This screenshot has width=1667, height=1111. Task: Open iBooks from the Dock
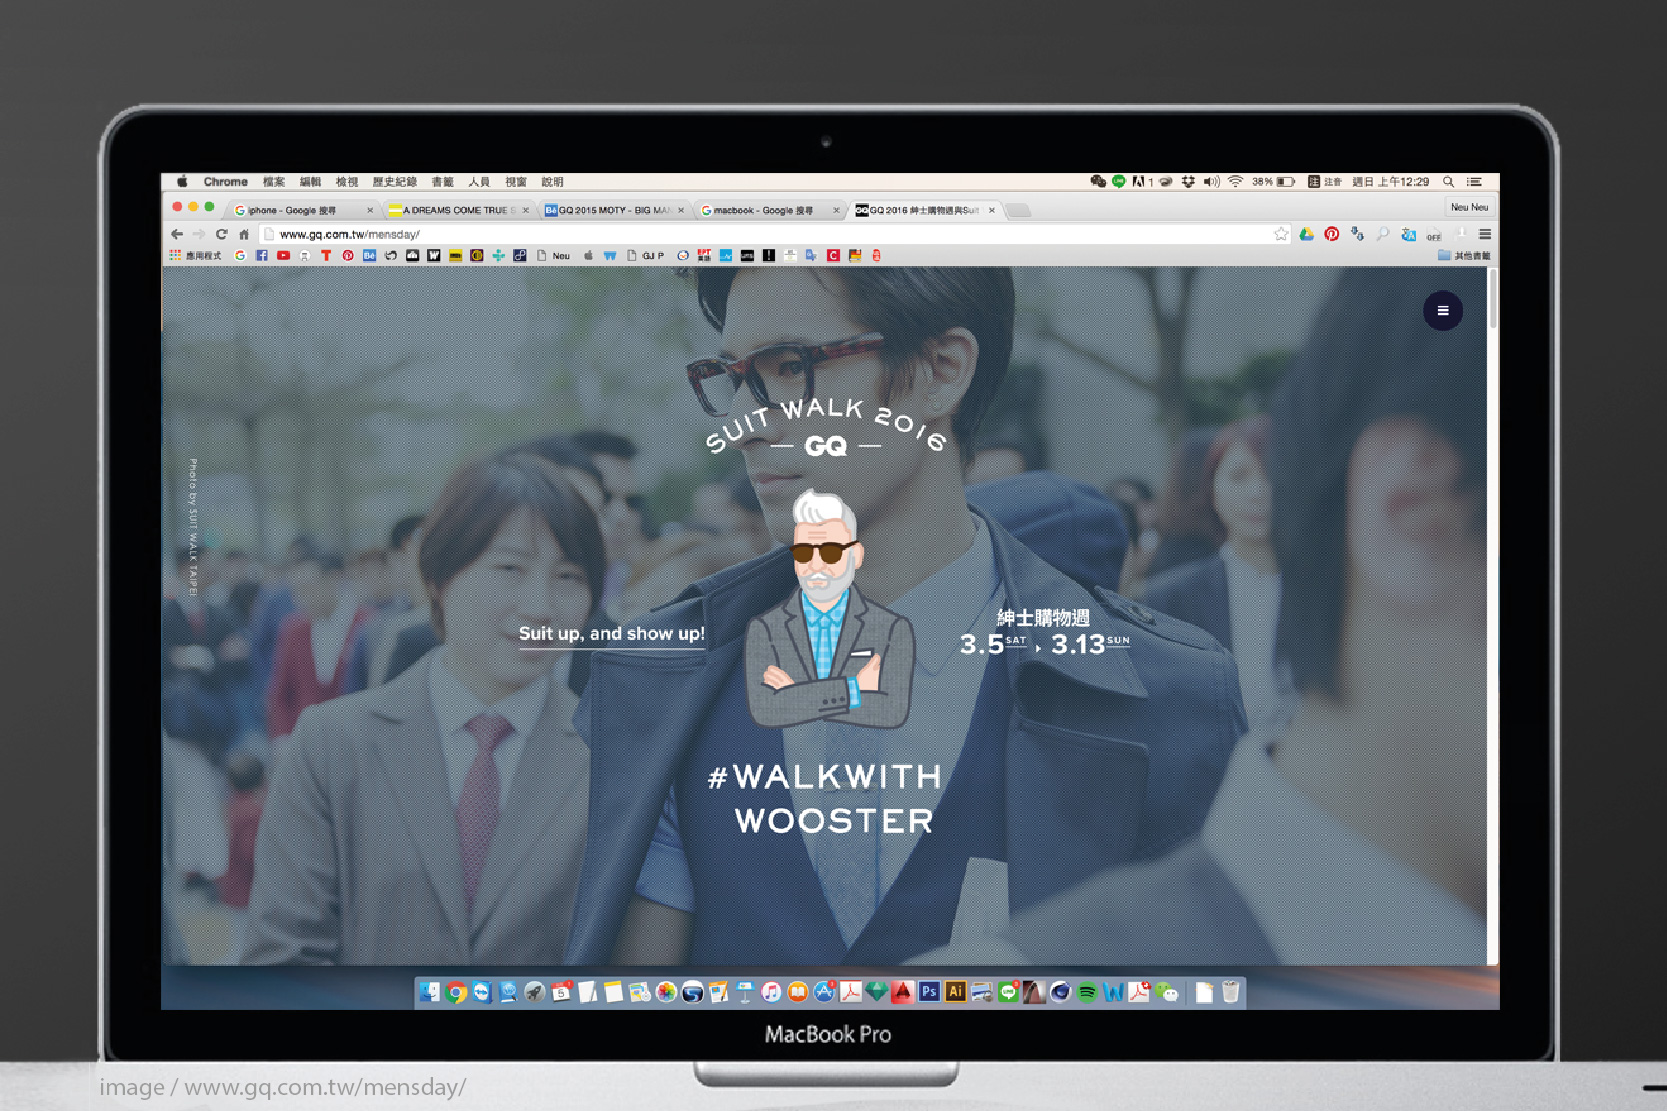(797, 992)
